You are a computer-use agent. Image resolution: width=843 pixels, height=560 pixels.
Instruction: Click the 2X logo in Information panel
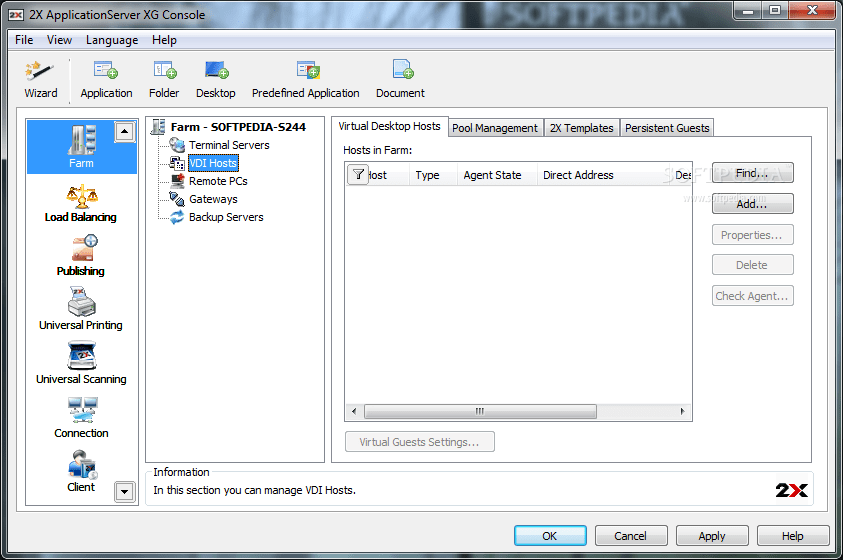pyautogui.click(x=791, y=490)
